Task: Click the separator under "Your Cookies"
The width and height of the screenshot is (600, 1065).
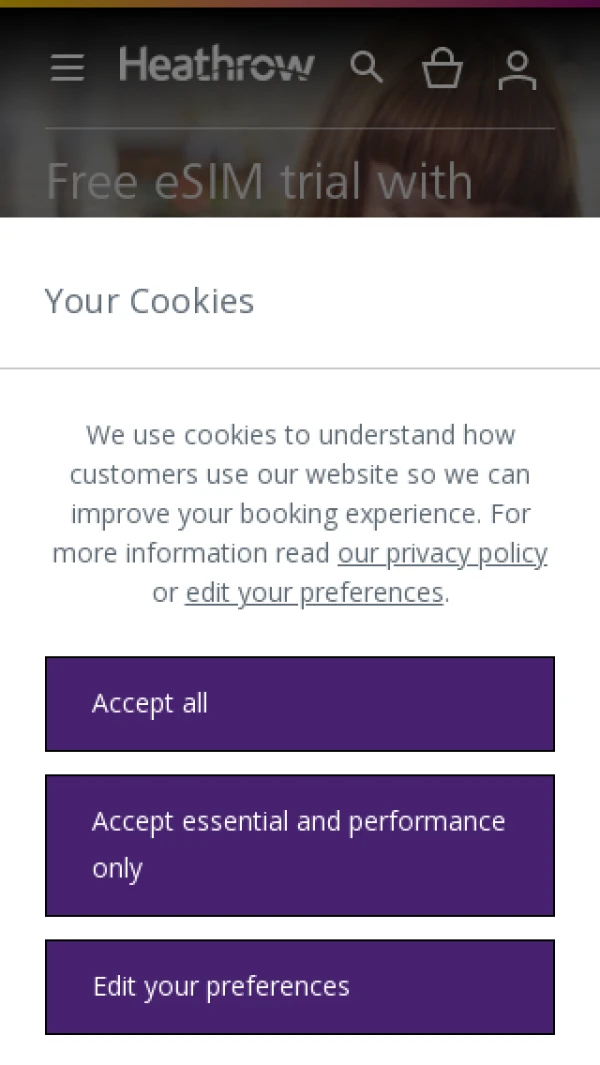Action: (x=300, y=369)
